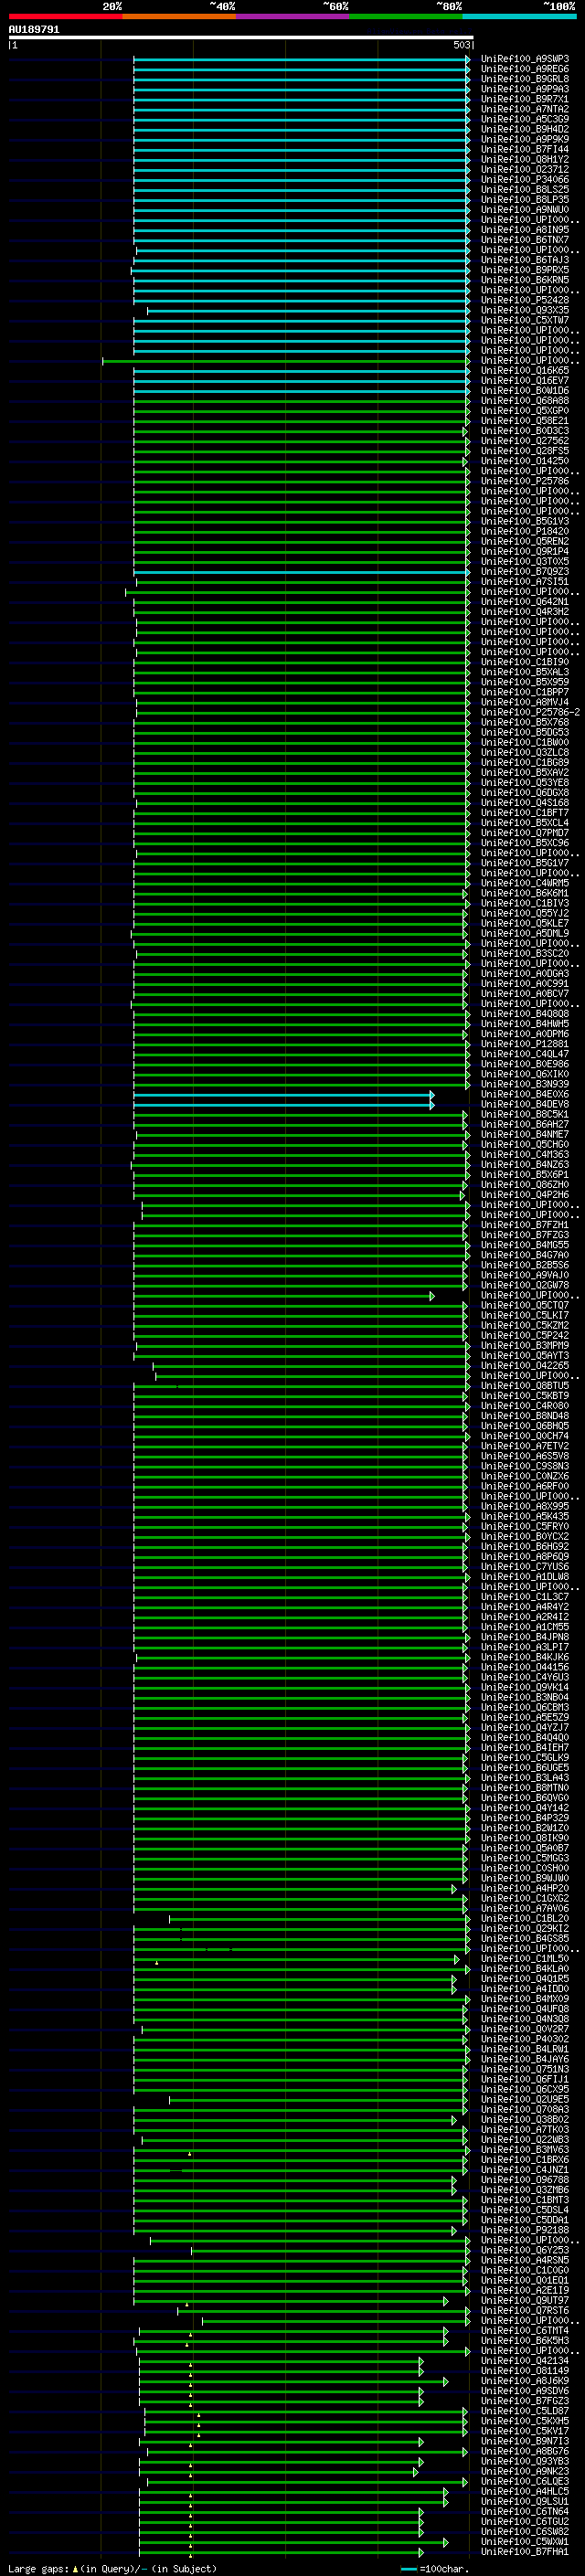Viewport: 585px width, 2576px height.
Task: Select hit UniRef100_Q93X35
Action: [x=524, y=310]
